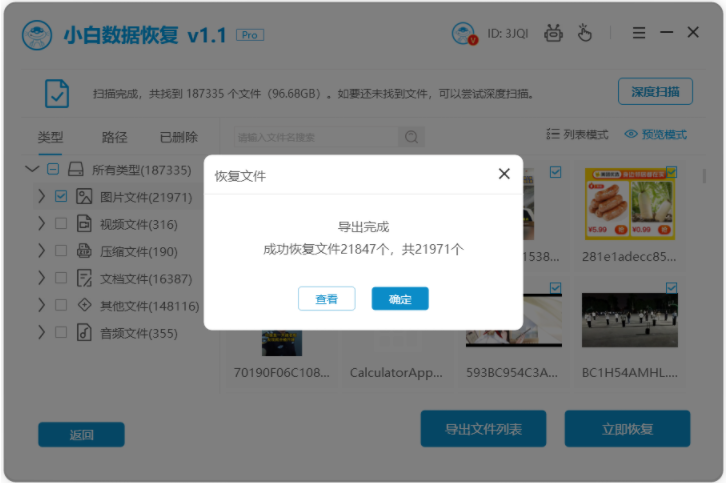Switch to 列表模式 view
Image resolution: width=726 pixels, height=485 pixels.
point(577,134)
